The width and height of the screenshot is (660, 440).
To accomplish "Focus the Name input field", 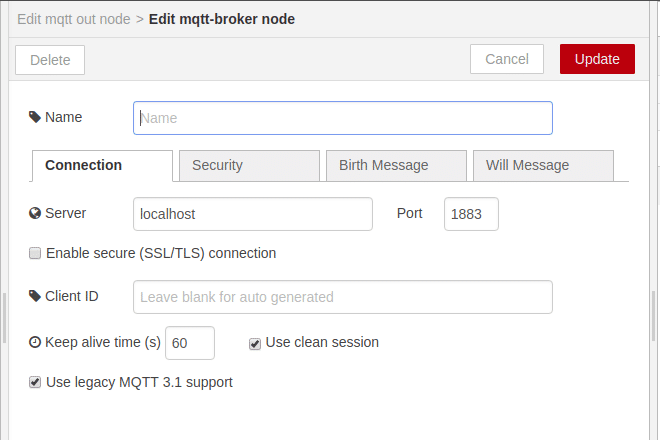I will tap(343, 118).
